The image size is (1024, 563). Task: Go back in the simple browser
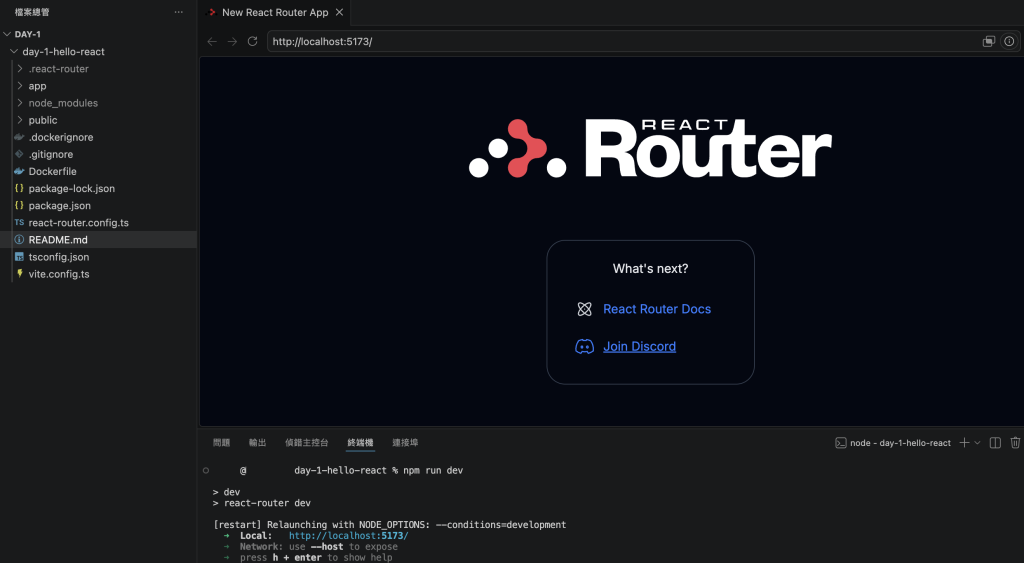[x=212, y=41]
